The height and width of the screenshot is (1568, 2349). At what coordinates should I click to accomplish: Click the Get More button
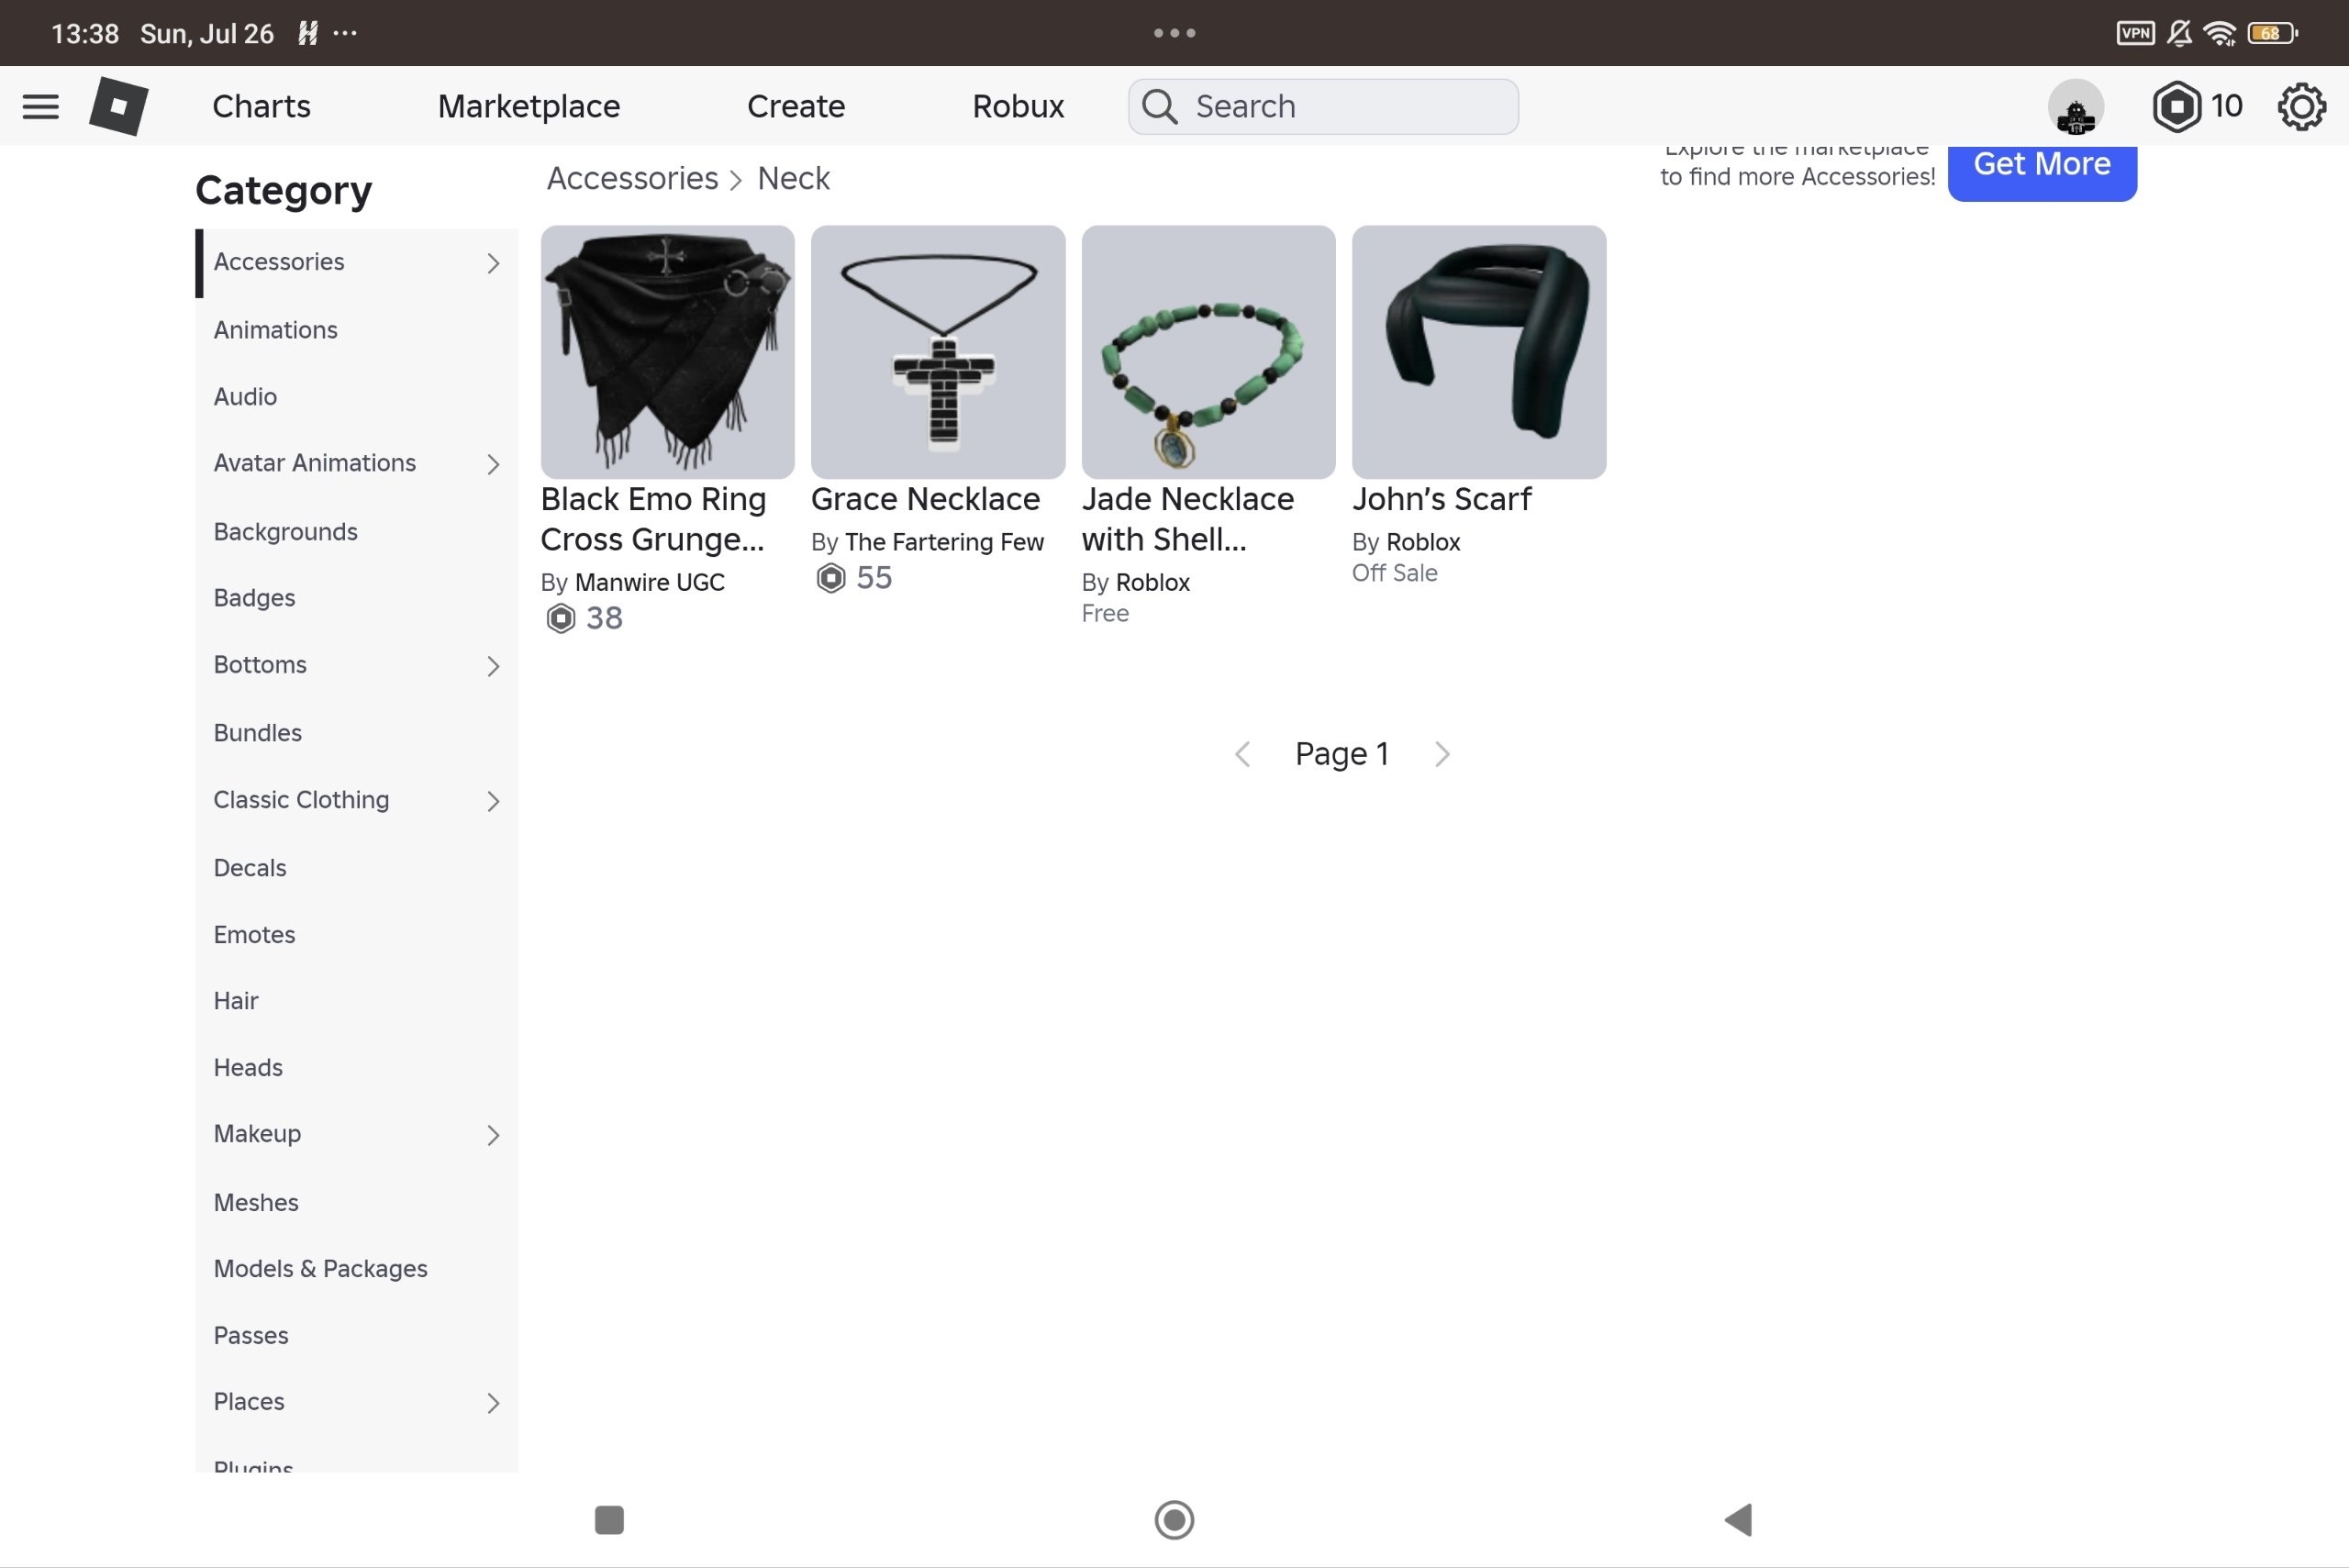2042,168
